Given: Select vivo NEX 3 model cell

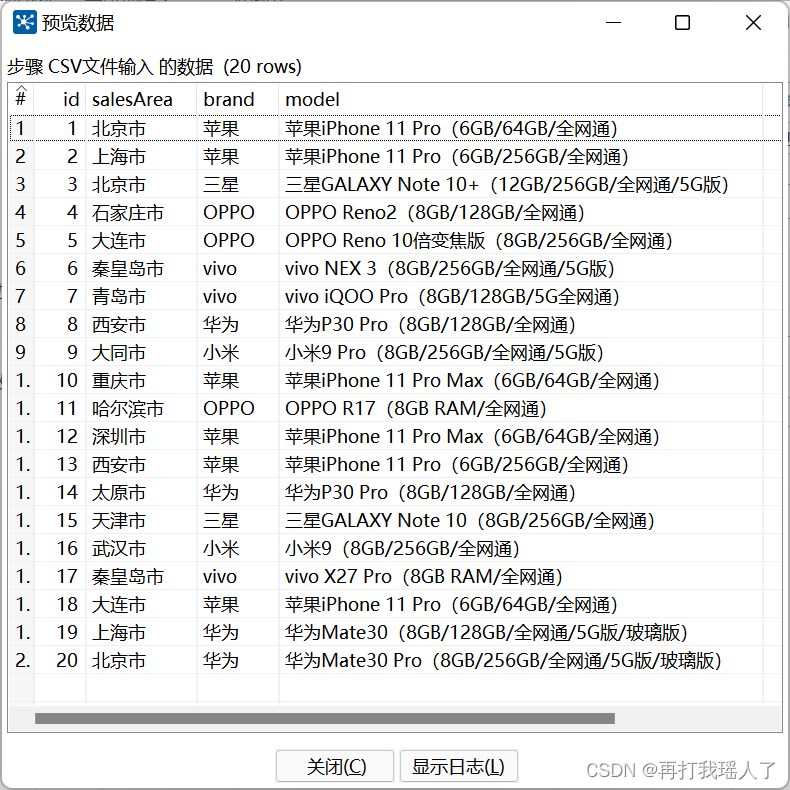Looking at the screenshot, I should [520, 269].
